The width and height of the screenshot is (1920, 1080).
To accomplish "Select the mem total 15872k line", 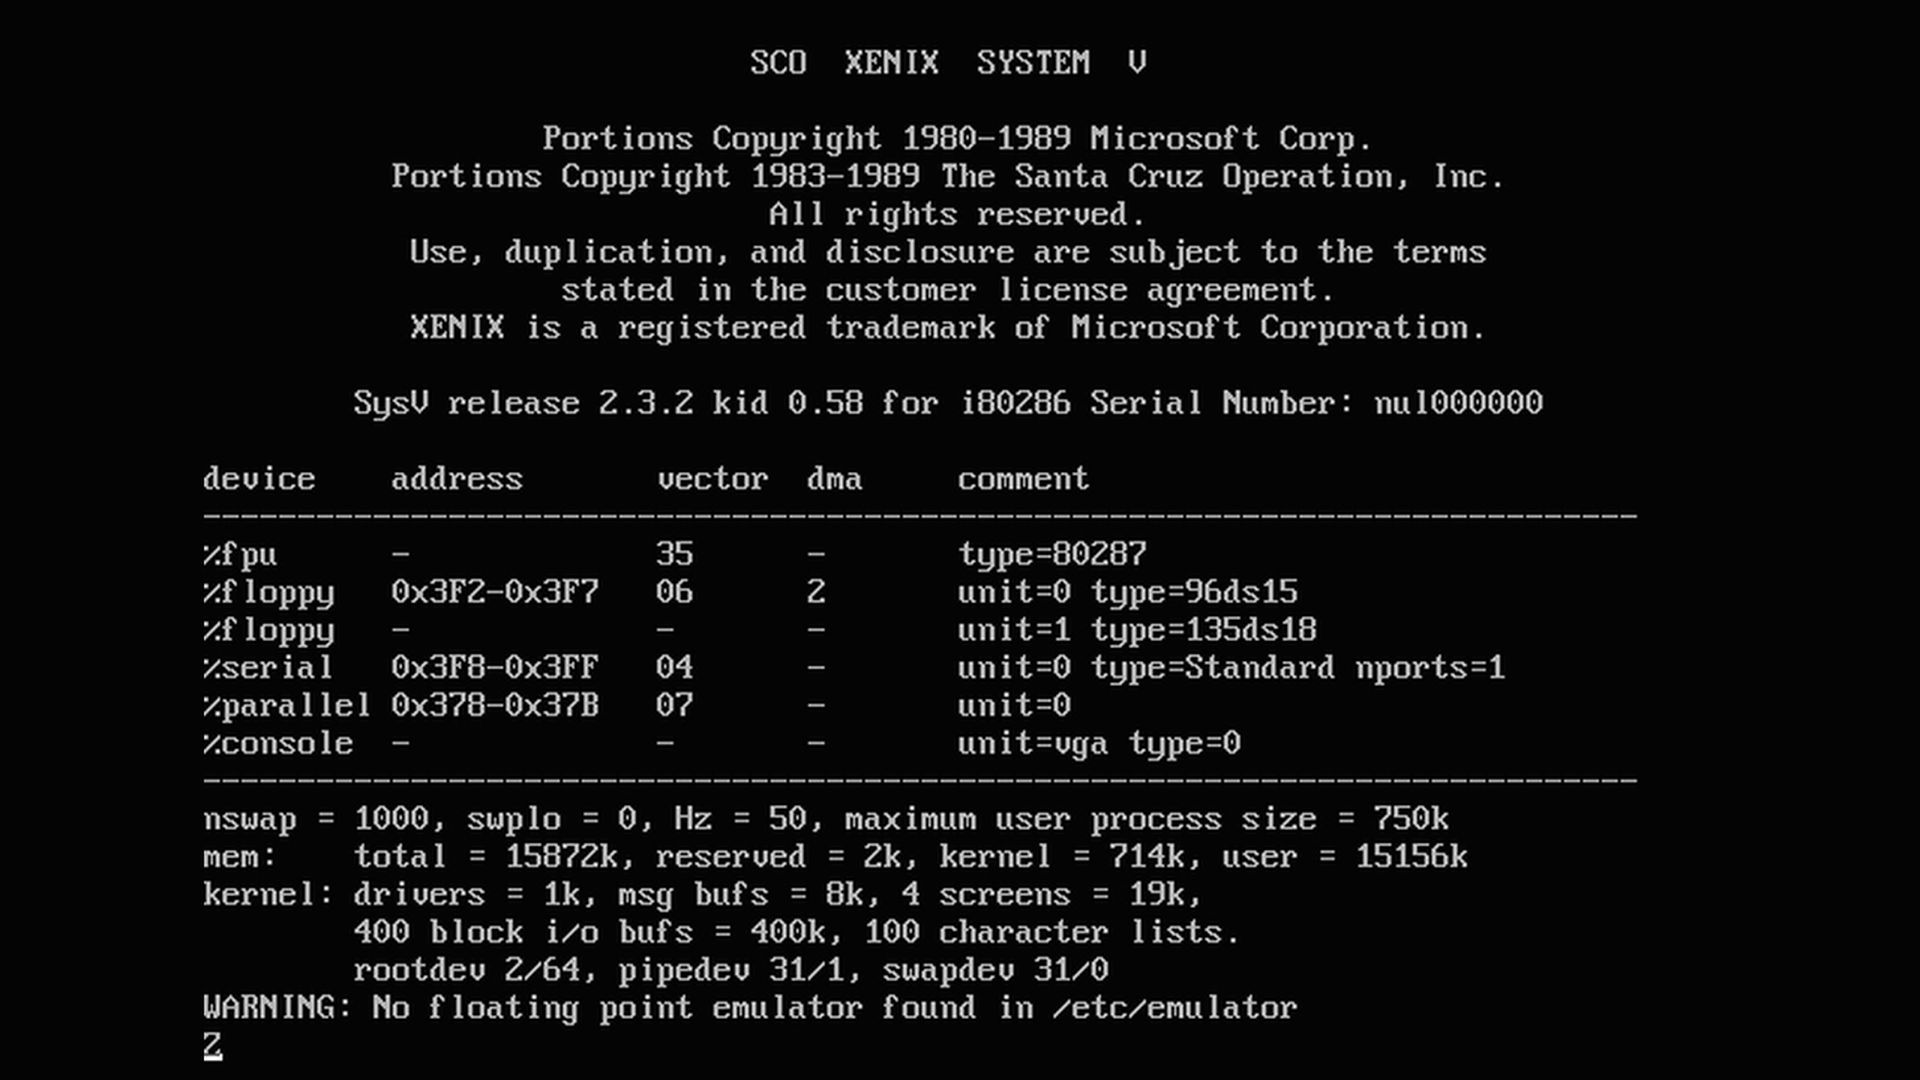I will point(835,856).
